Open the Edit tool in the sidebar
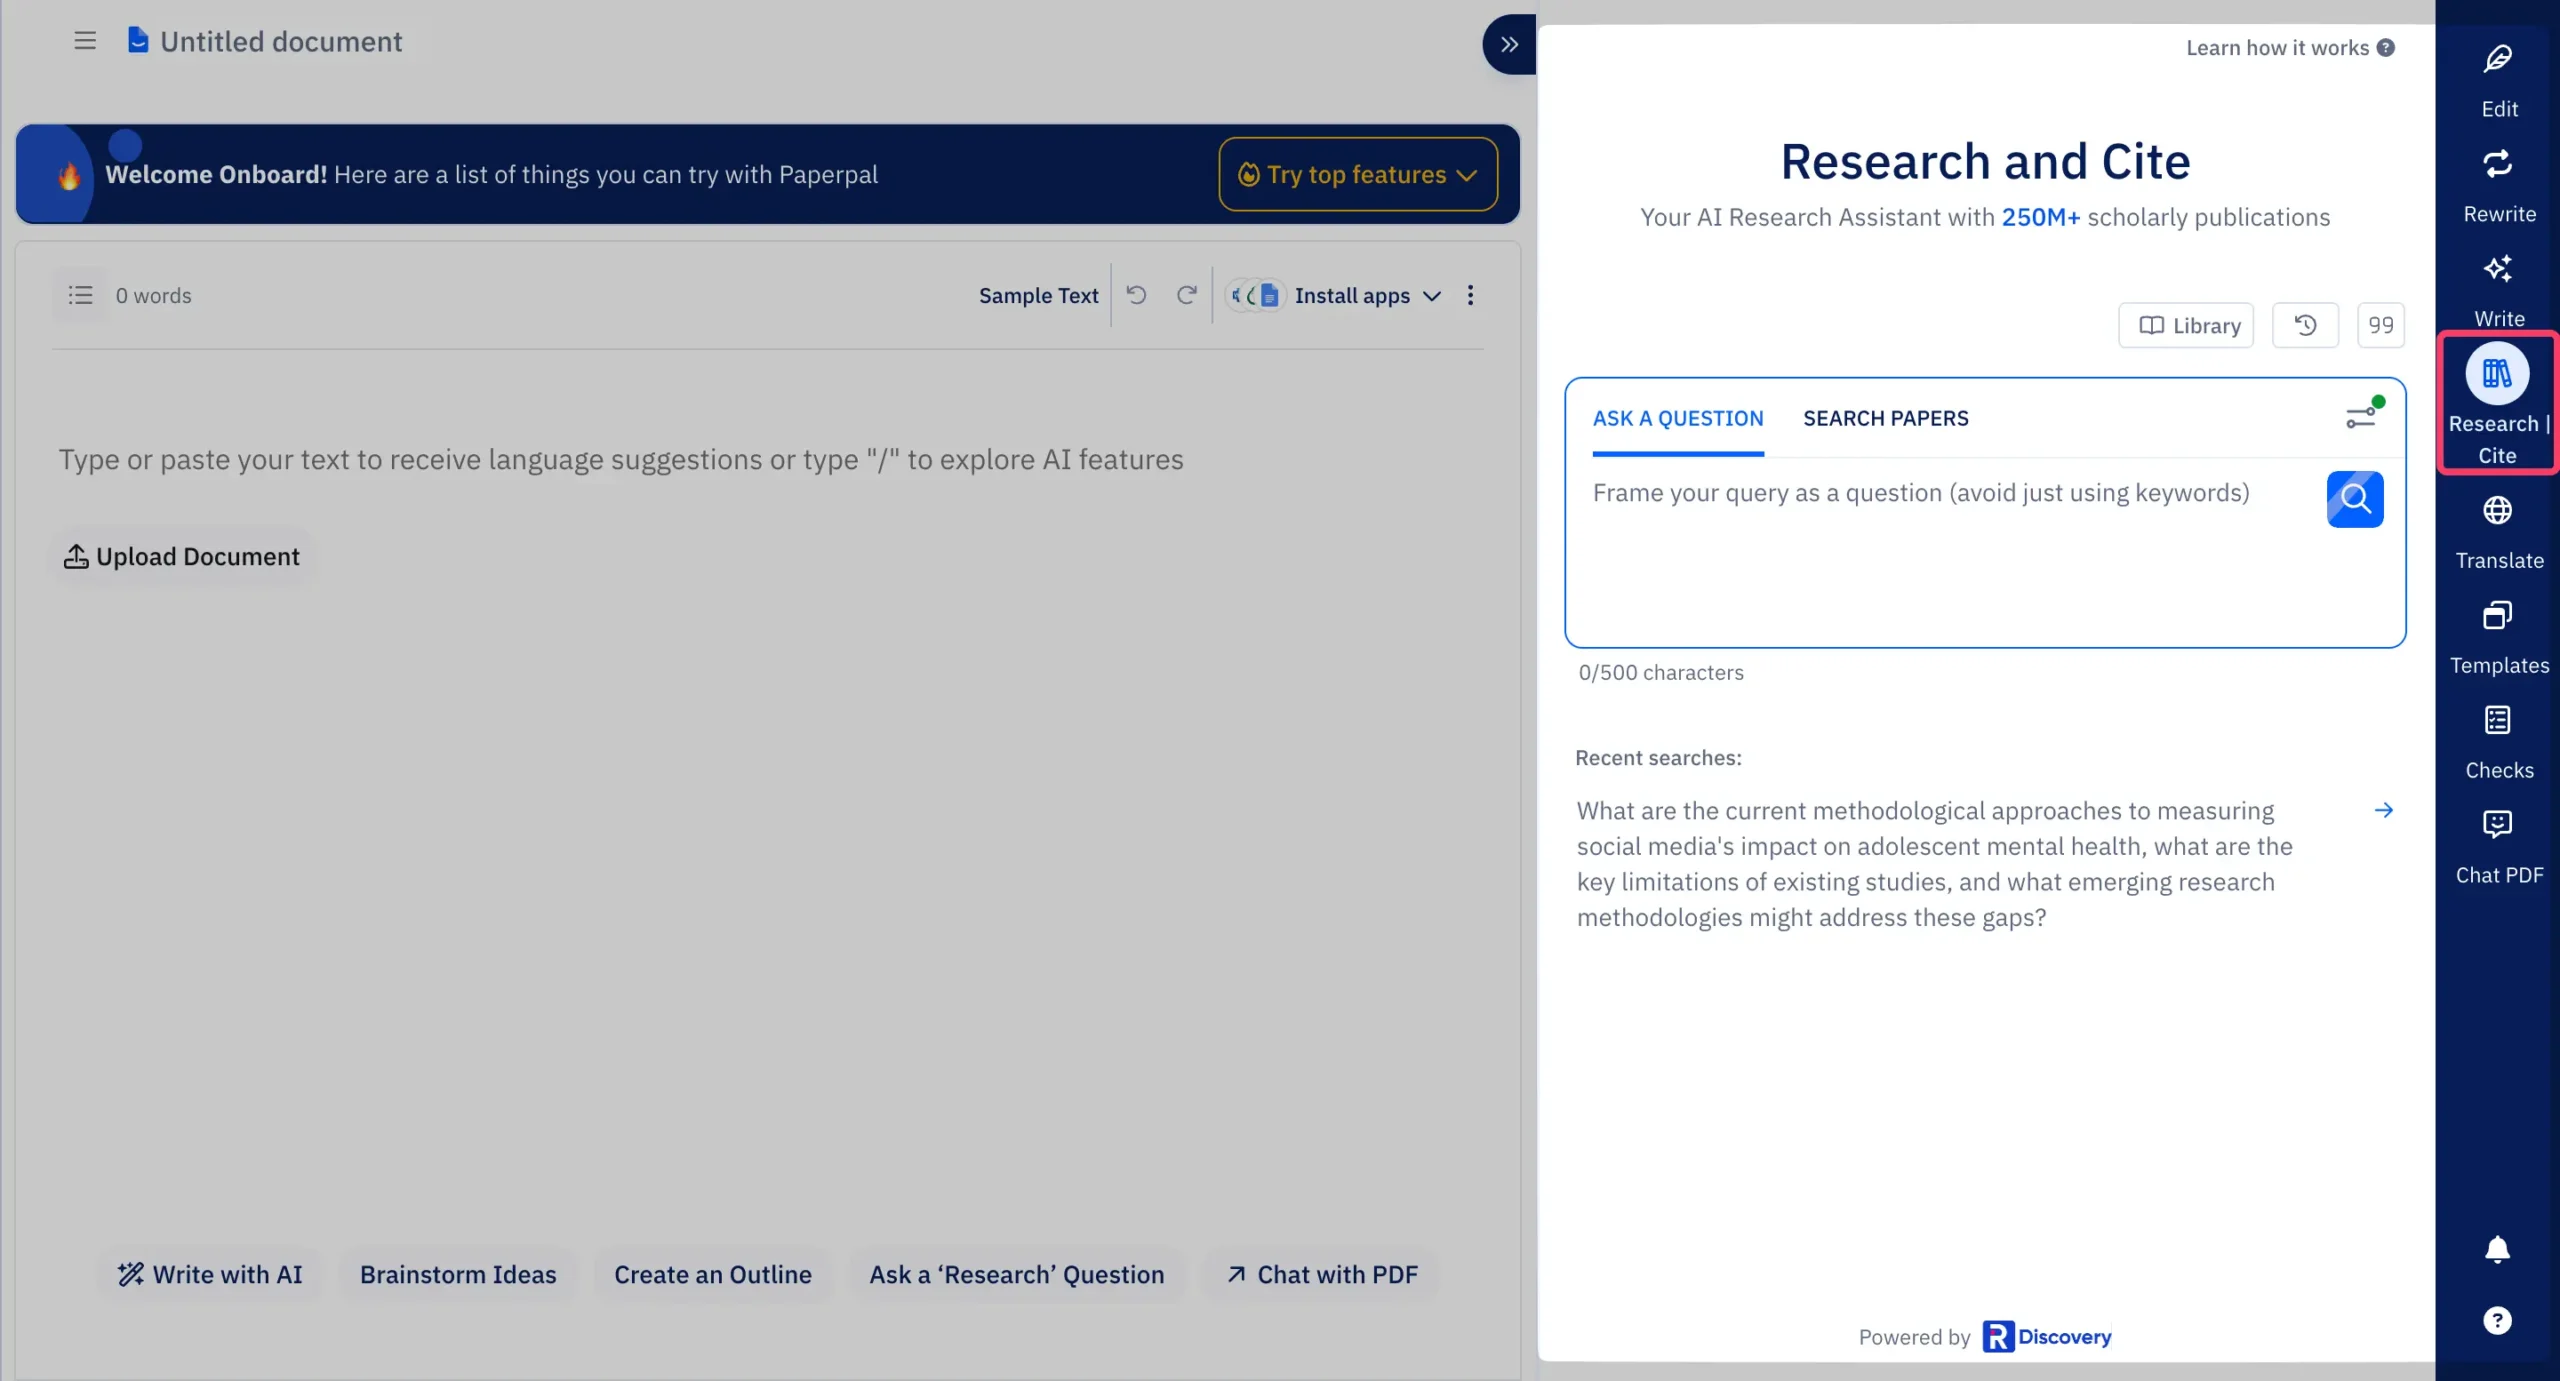 2498,81
